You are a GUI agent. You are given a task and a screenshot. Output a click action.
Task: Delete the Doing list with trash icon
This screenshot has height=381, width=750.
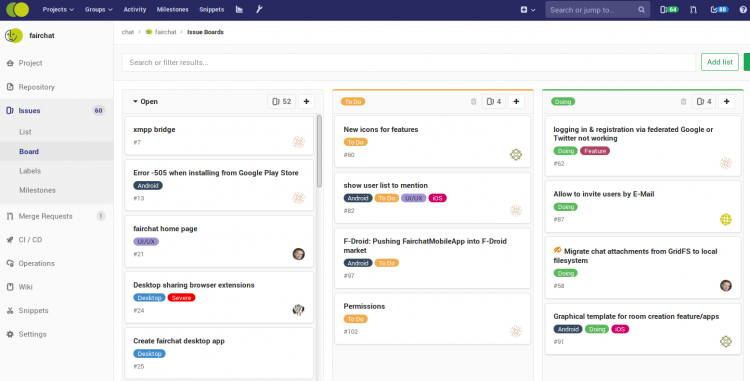[684, 101]
